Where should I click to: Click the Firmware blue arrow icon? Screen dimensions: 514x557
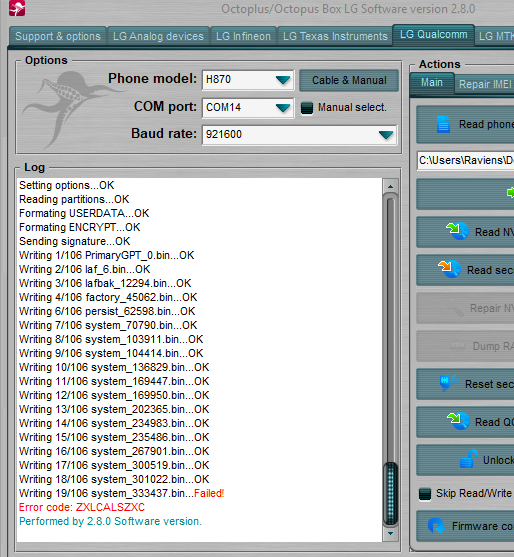pos(437,526)
